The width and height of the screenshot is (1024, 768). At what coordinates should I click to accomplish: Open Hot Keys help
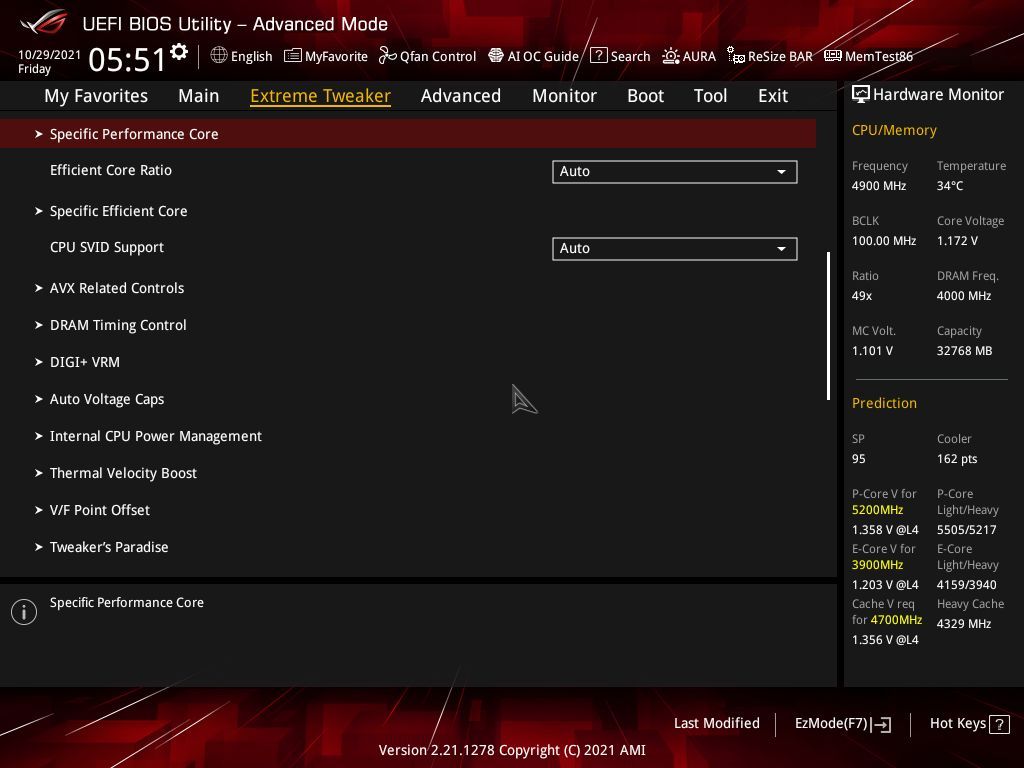click(x=969, y=724)
